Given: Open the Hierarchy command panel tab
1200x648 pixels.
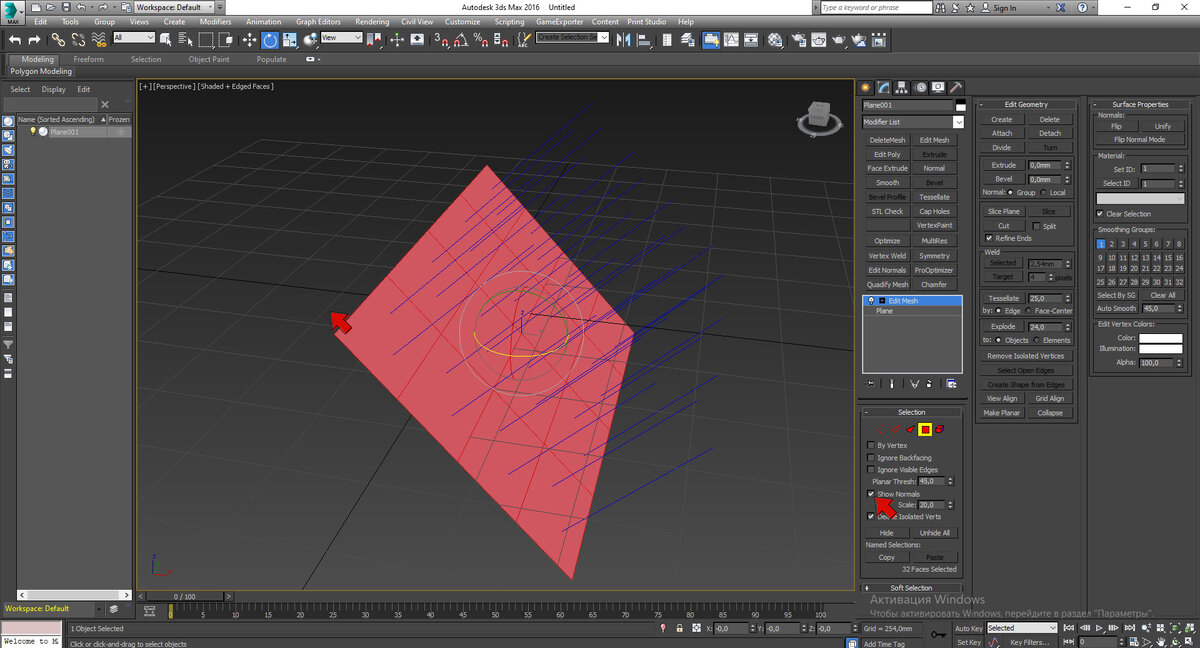Looking at the screenshot, I should (x=901, y=87).
